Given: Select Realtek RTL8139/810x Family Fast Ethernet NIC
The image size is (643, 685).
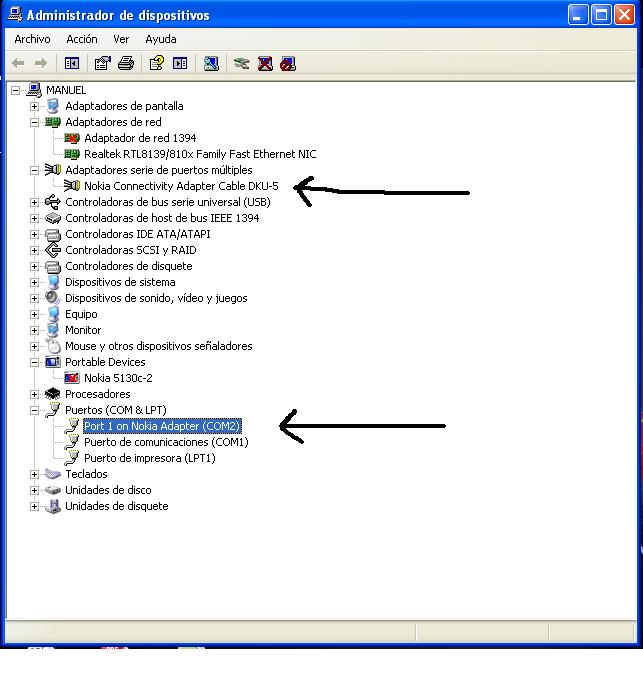Looking at the screenshot, I should (200, 154).
